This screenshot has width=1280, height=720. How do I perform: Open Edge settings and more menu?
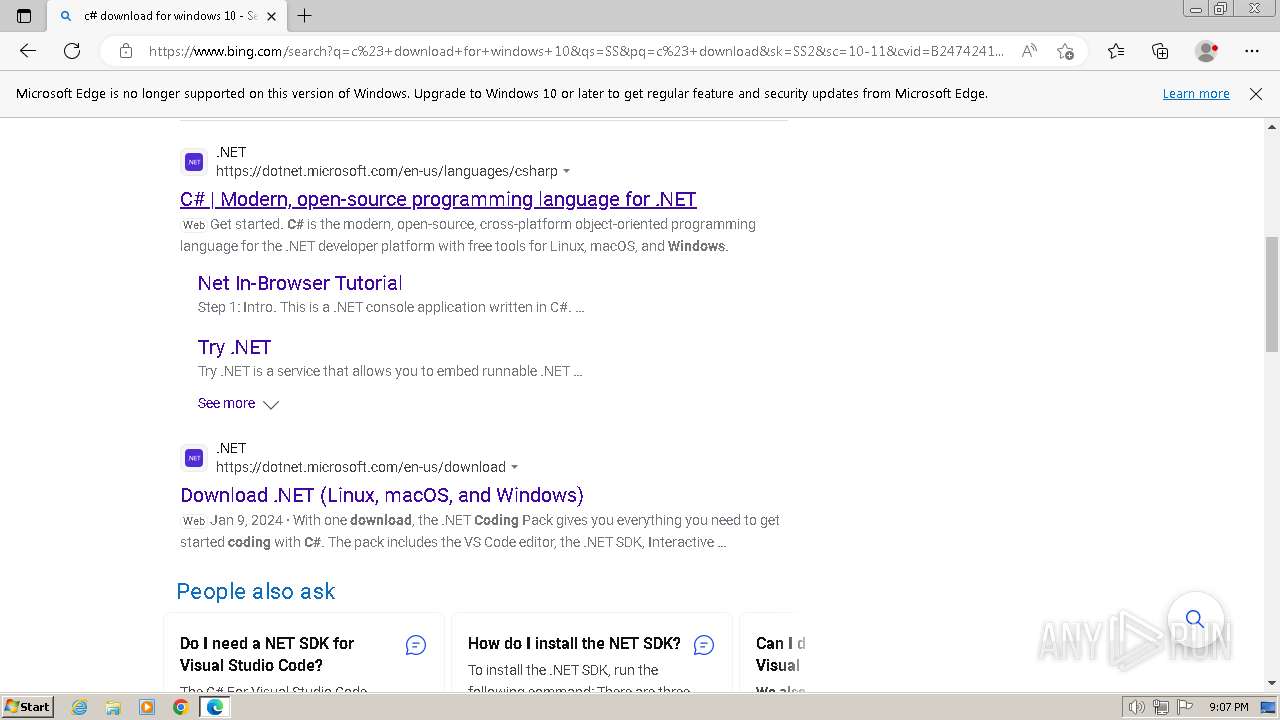point(1252,51)
